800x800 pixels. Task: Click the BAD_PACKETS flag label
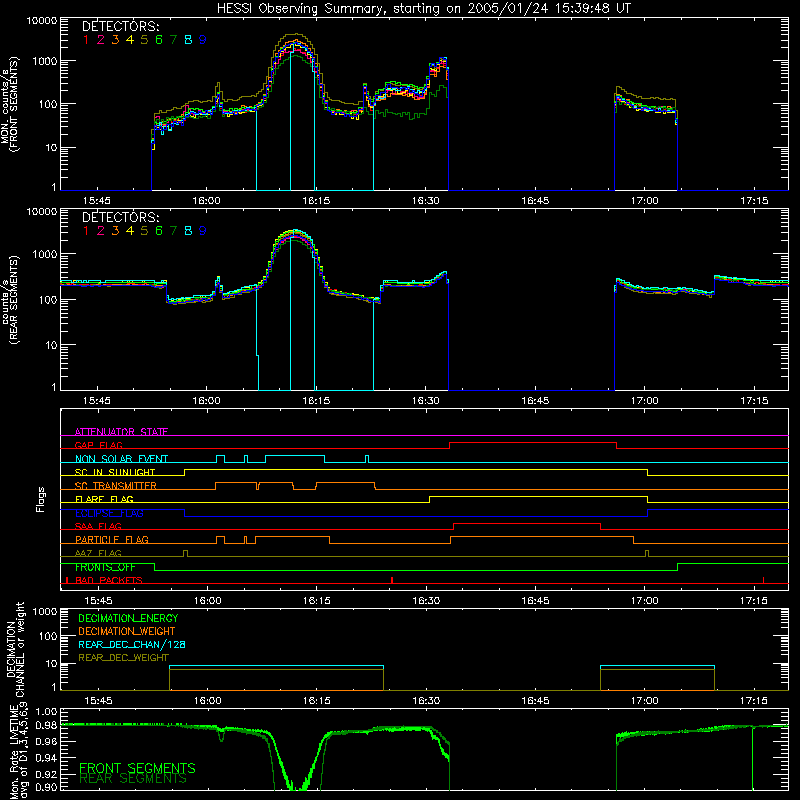pyautogui.click(x=109, y=580)
